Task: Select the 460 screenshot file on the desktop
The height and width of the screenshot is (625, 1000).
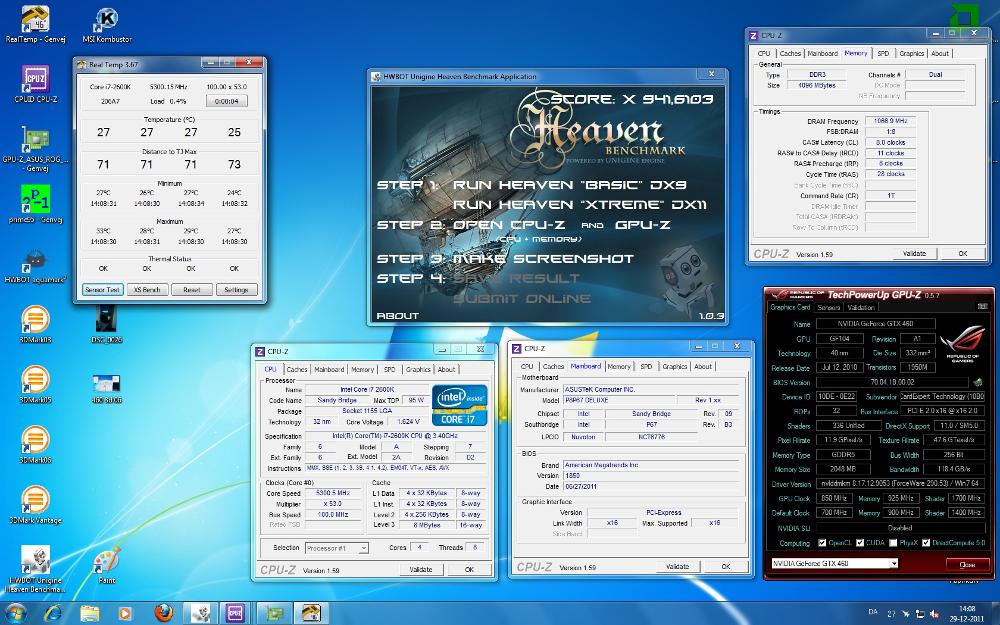Action: click(106, 388)
